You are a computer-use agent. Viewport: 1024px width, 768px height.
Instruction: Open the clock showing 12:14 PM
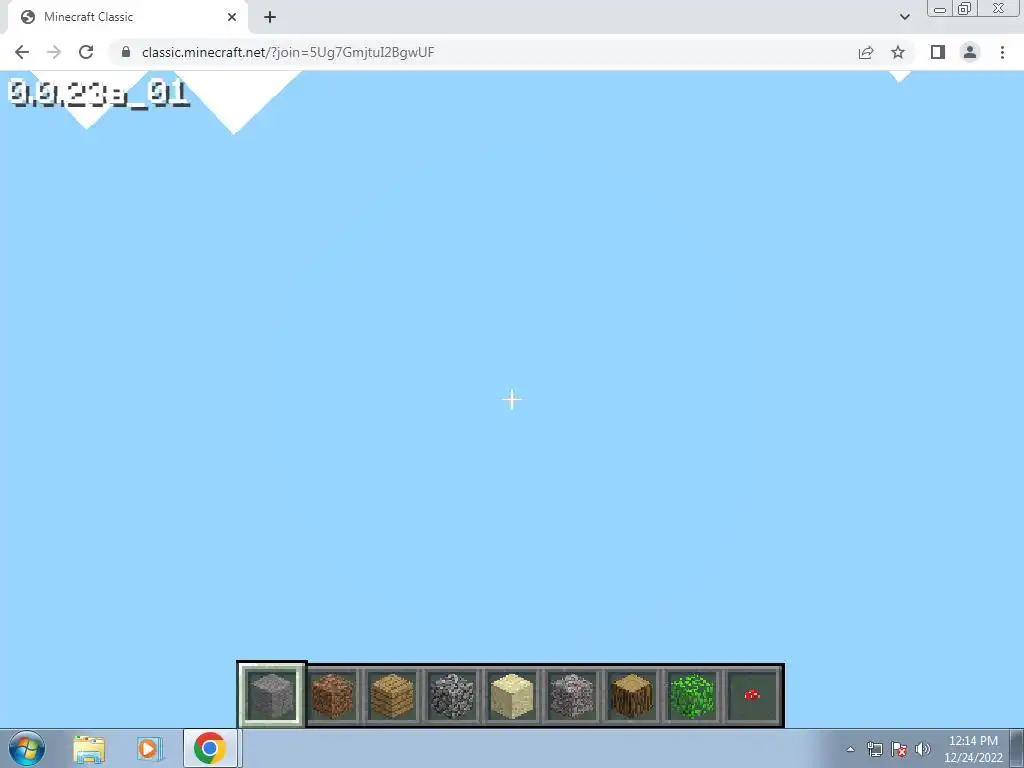coord(973,749)
